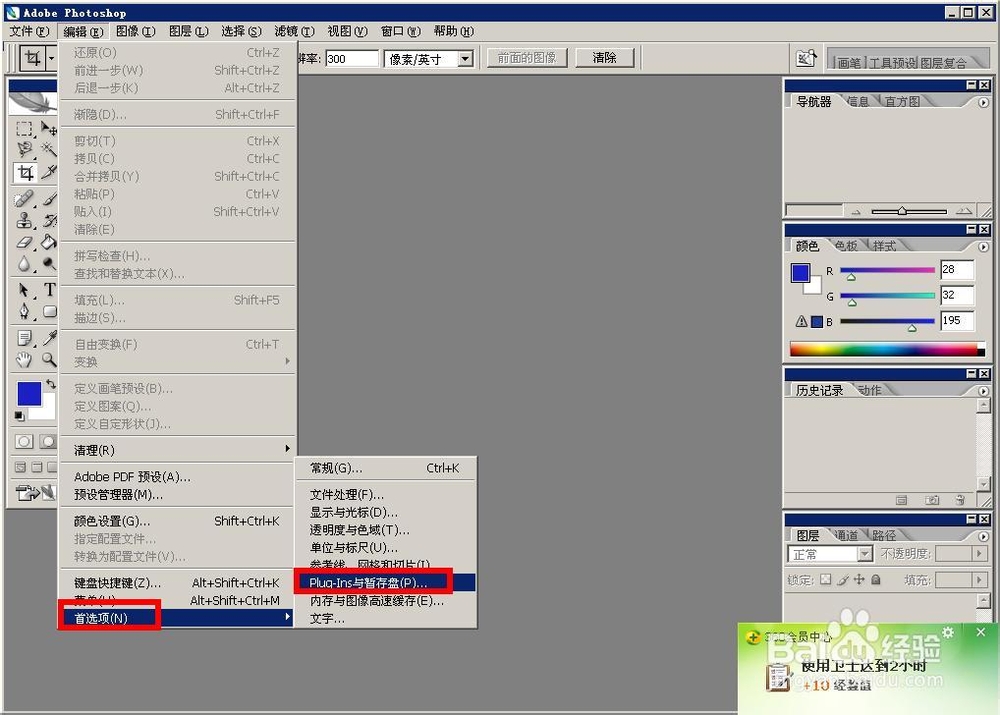The image size is (1000, 715).
Task: Select the Eraser tool
Action: (24, 242)
